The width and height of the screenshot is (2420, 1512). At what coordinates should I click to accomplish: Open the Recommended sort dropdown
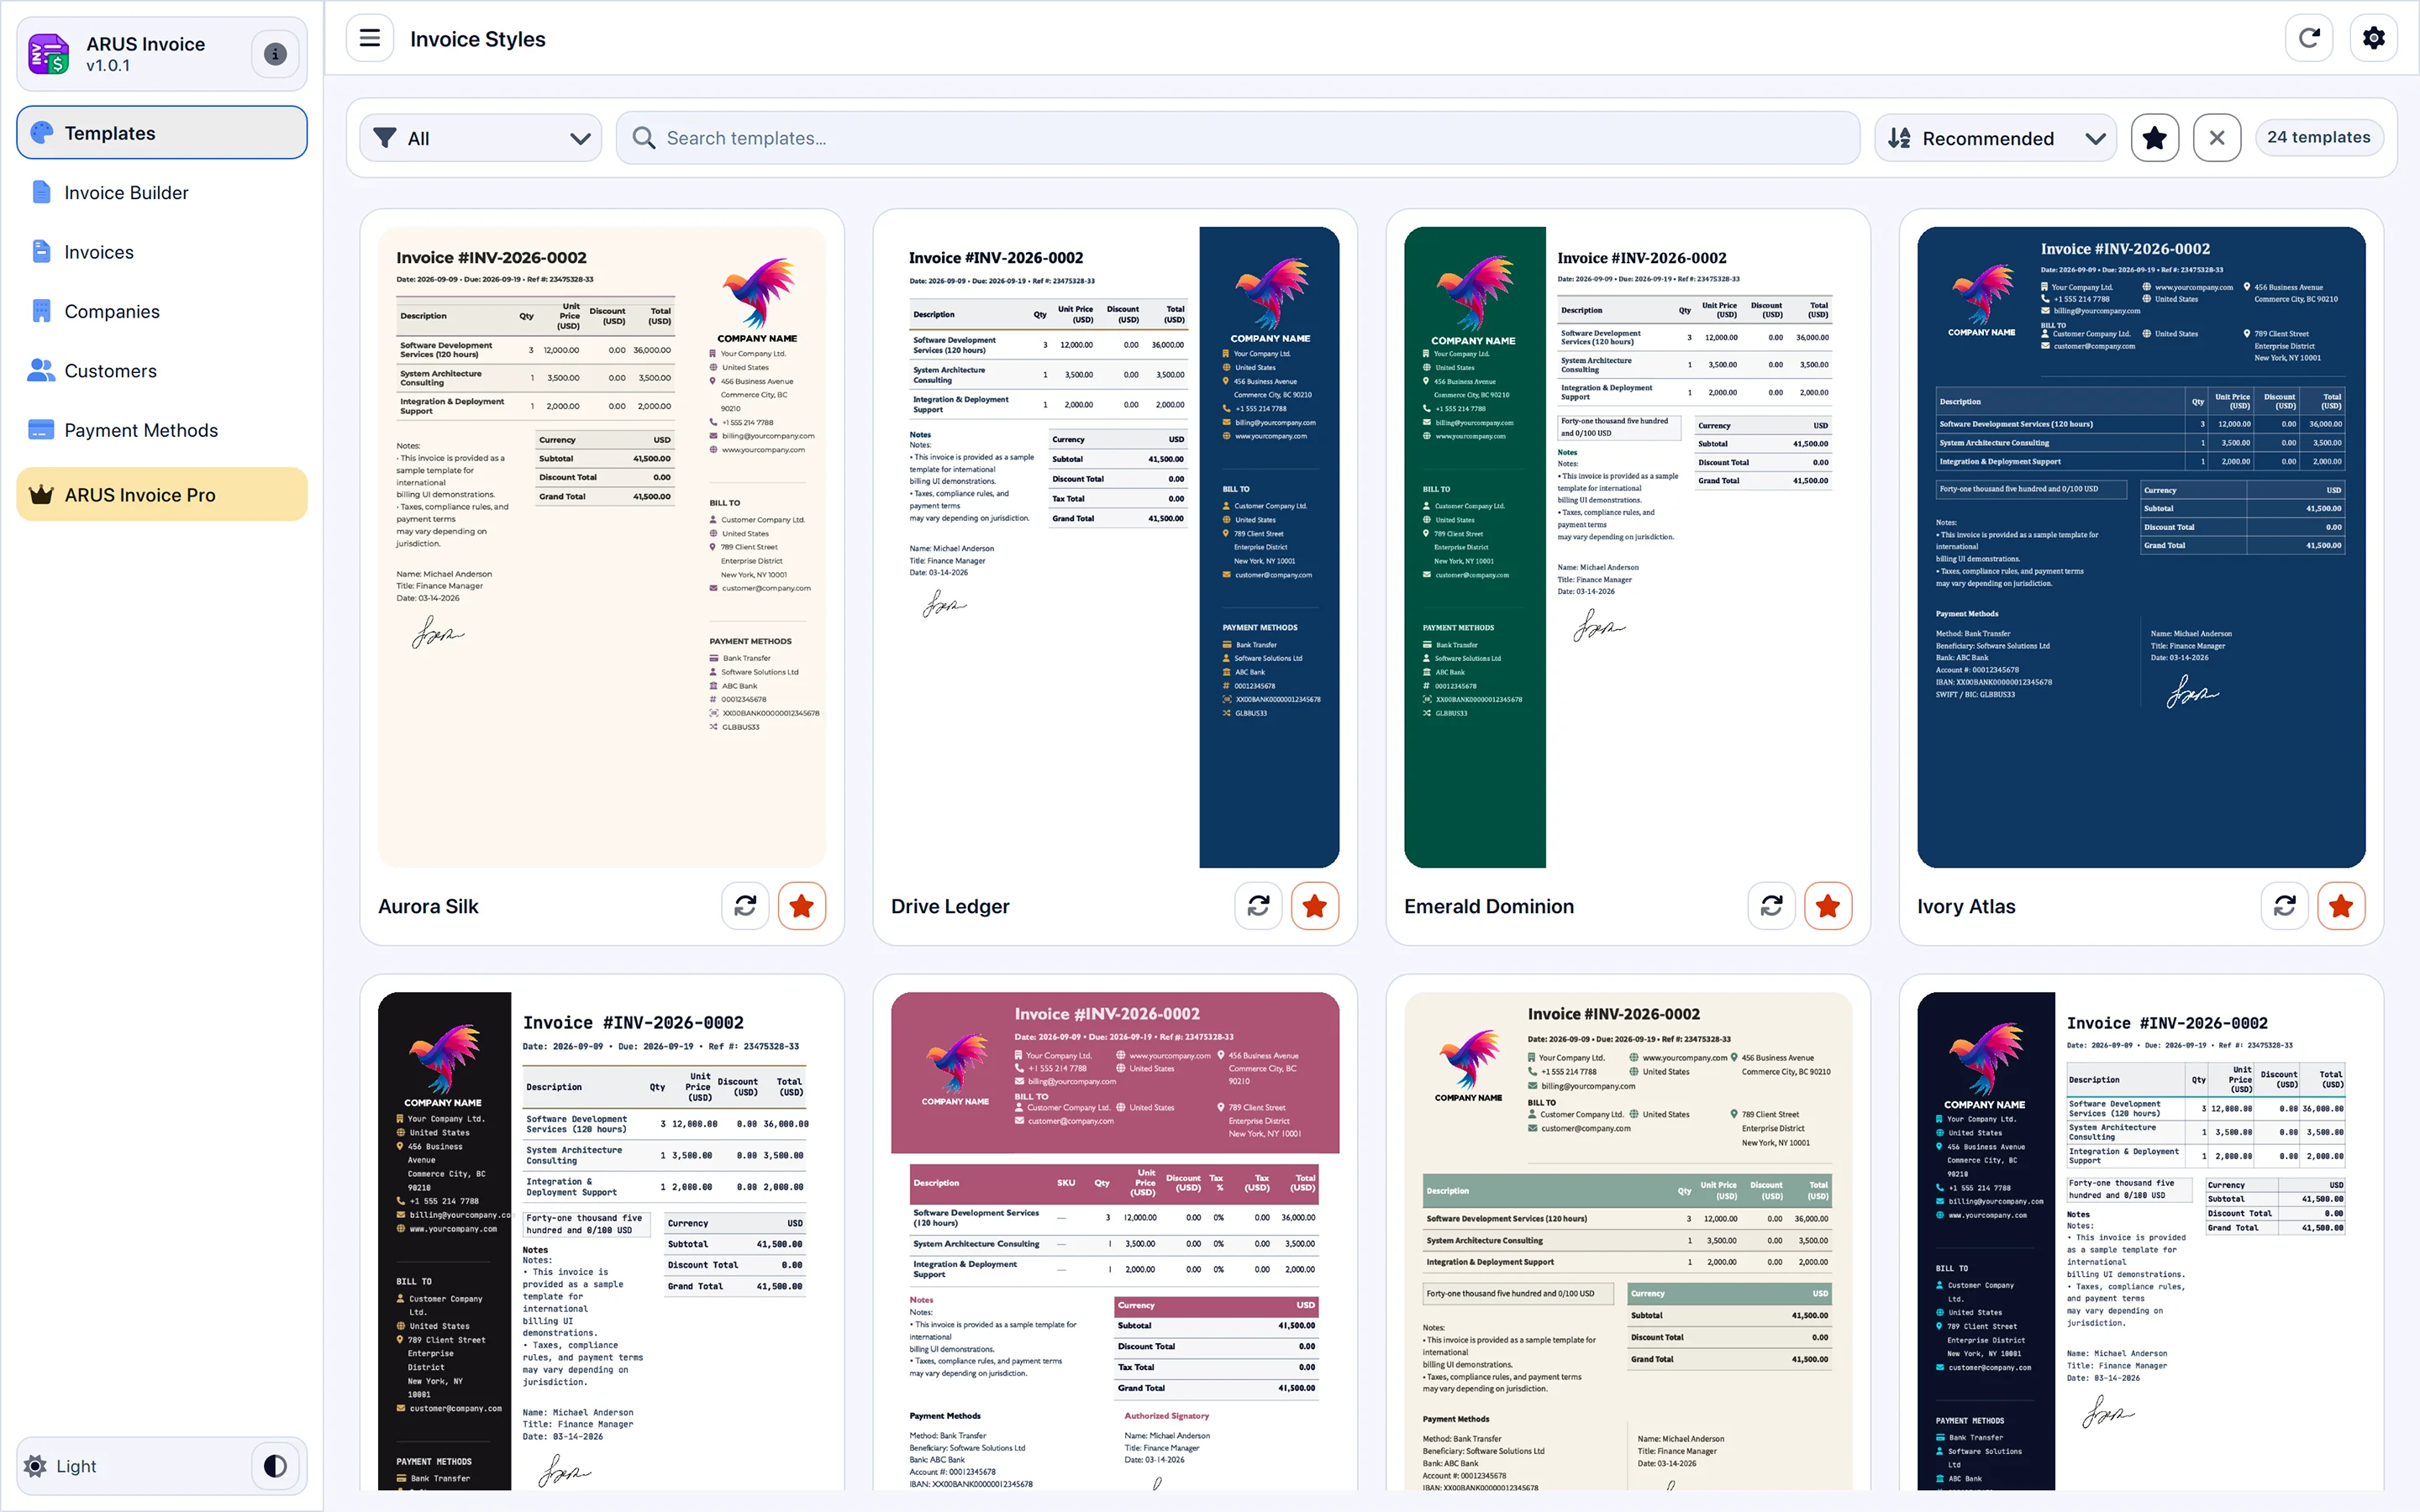tap(1996, 138)
